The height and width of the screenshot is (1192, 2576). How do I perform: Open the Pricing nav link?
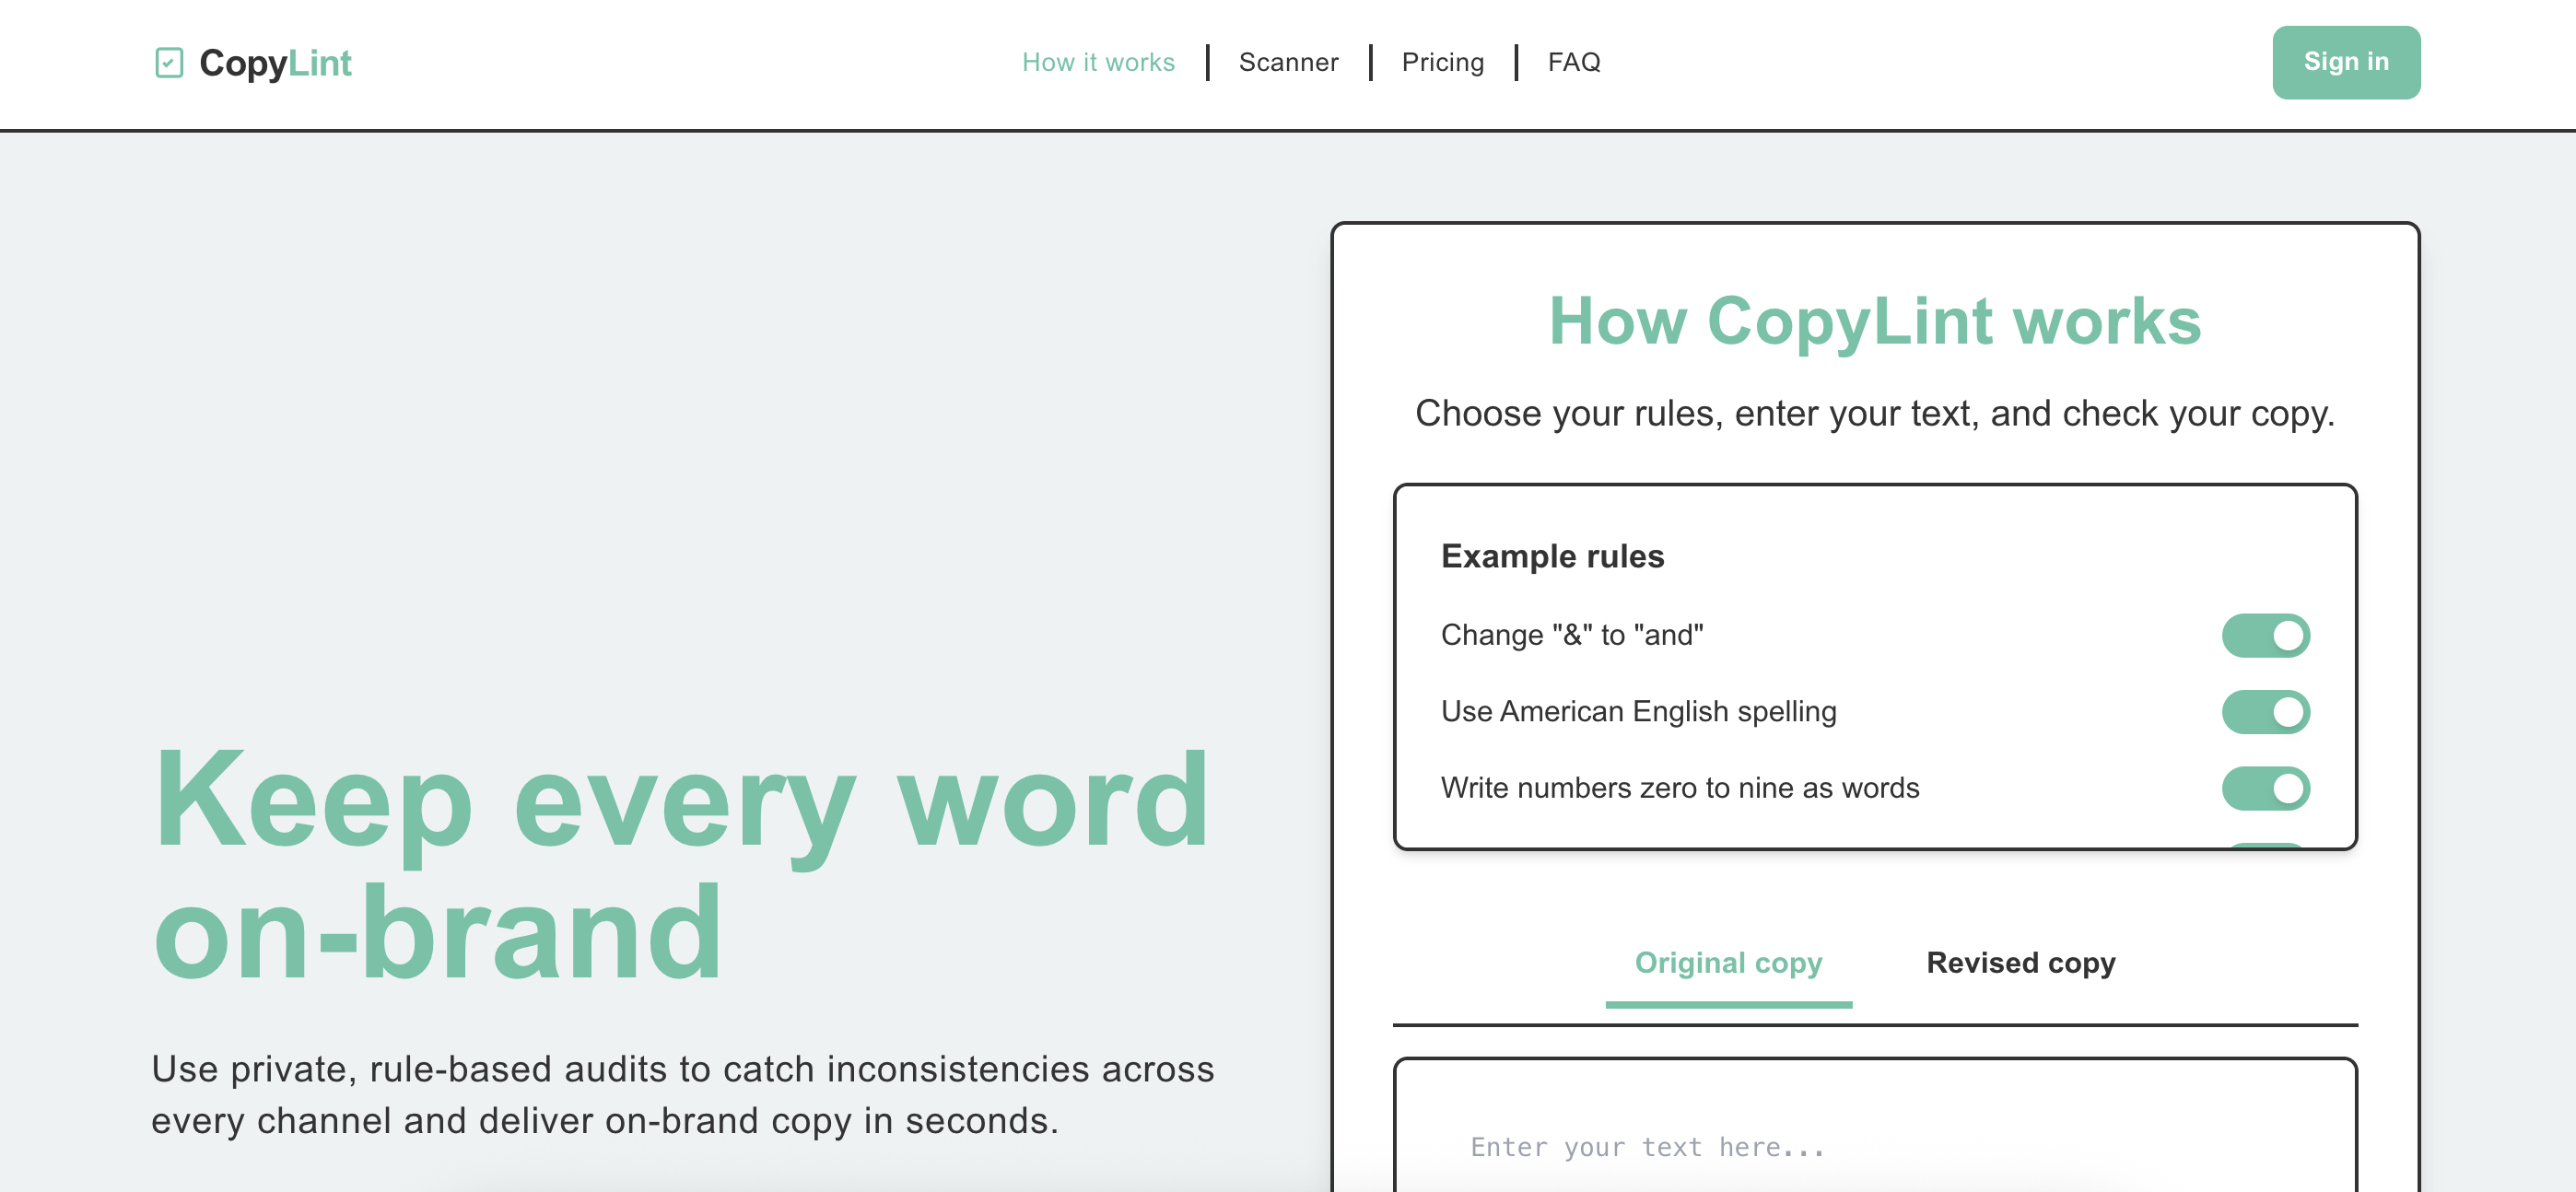tap(1442, 62)
